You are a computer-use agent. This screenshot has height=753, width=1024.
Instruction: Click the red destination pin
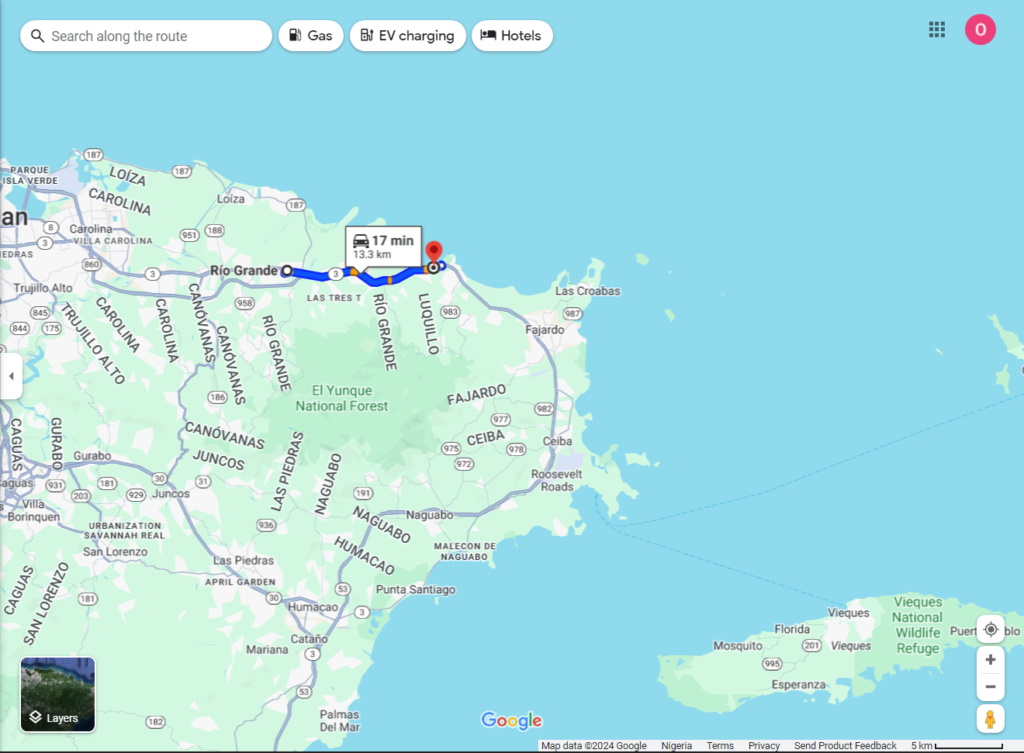click(x=433, y=252)
